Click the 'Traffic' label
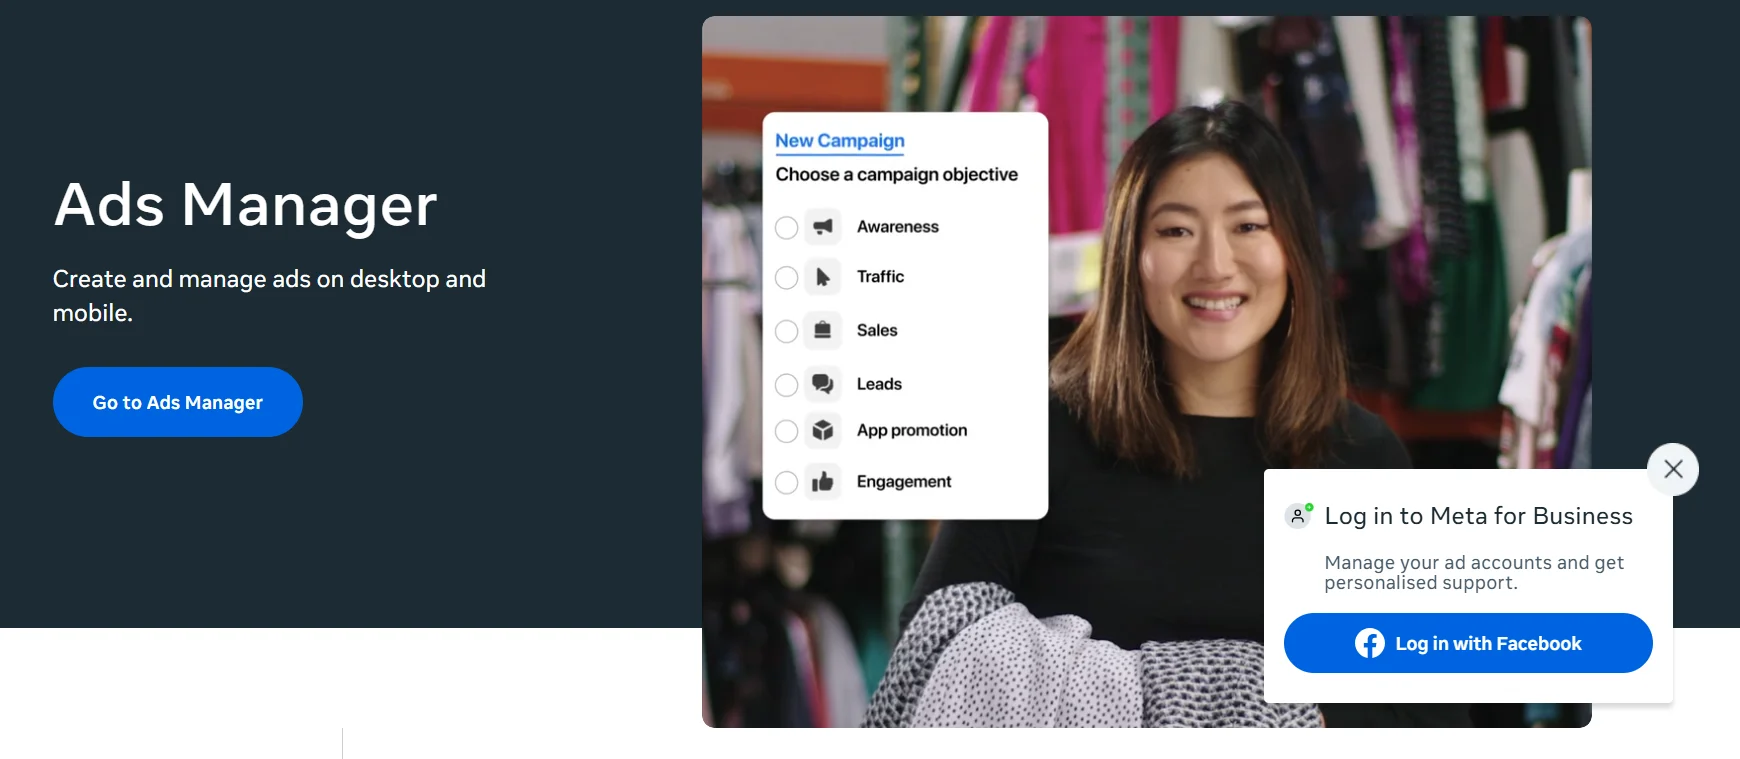Screen dimensions: 1740x759 tap(880, 277)
